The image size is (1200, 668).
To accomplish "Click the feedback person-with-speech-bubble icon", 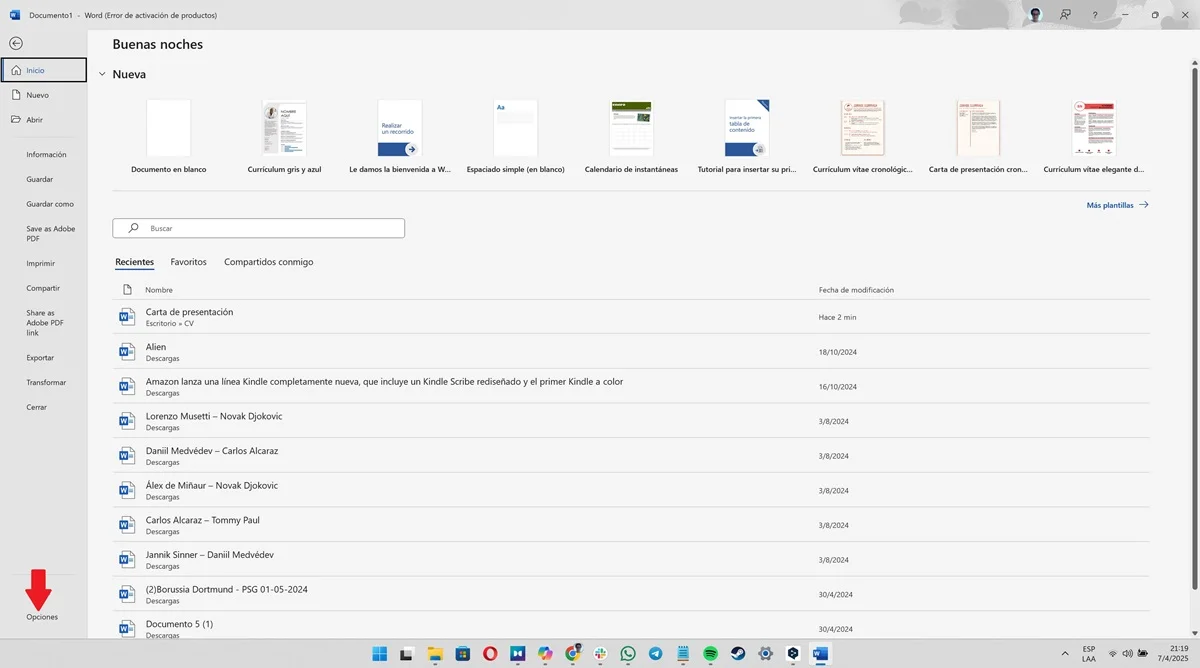I will coord(1066,15).
